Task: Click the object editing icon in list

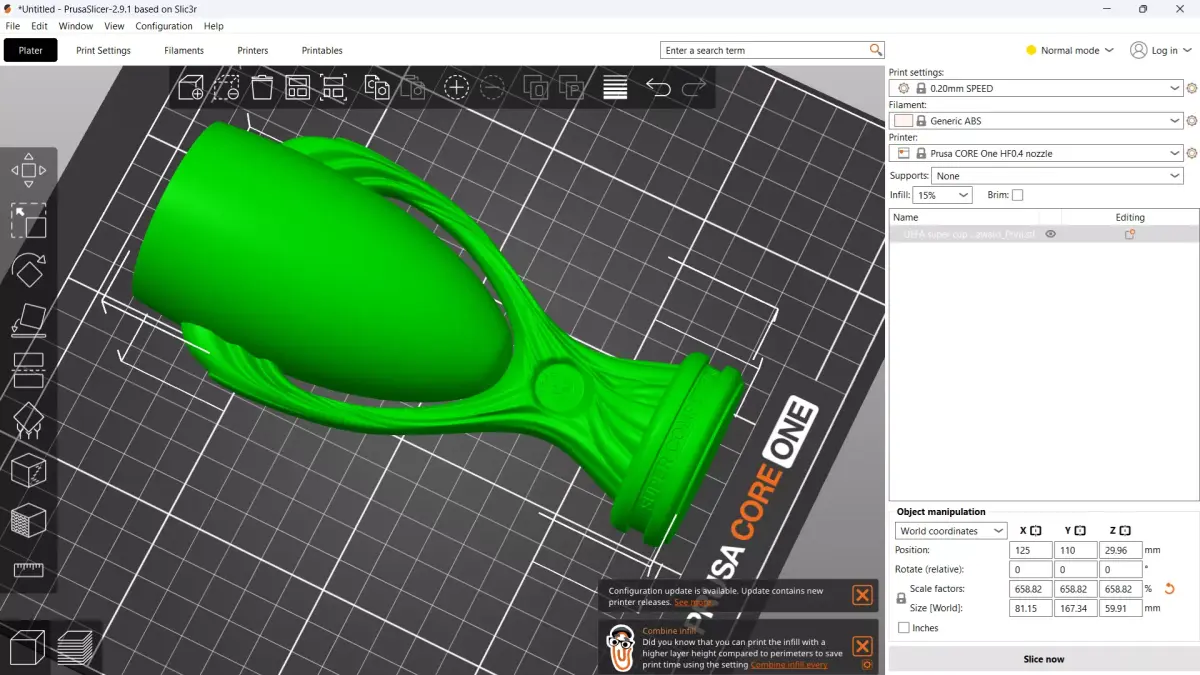Action: [x=1130, y=234]
